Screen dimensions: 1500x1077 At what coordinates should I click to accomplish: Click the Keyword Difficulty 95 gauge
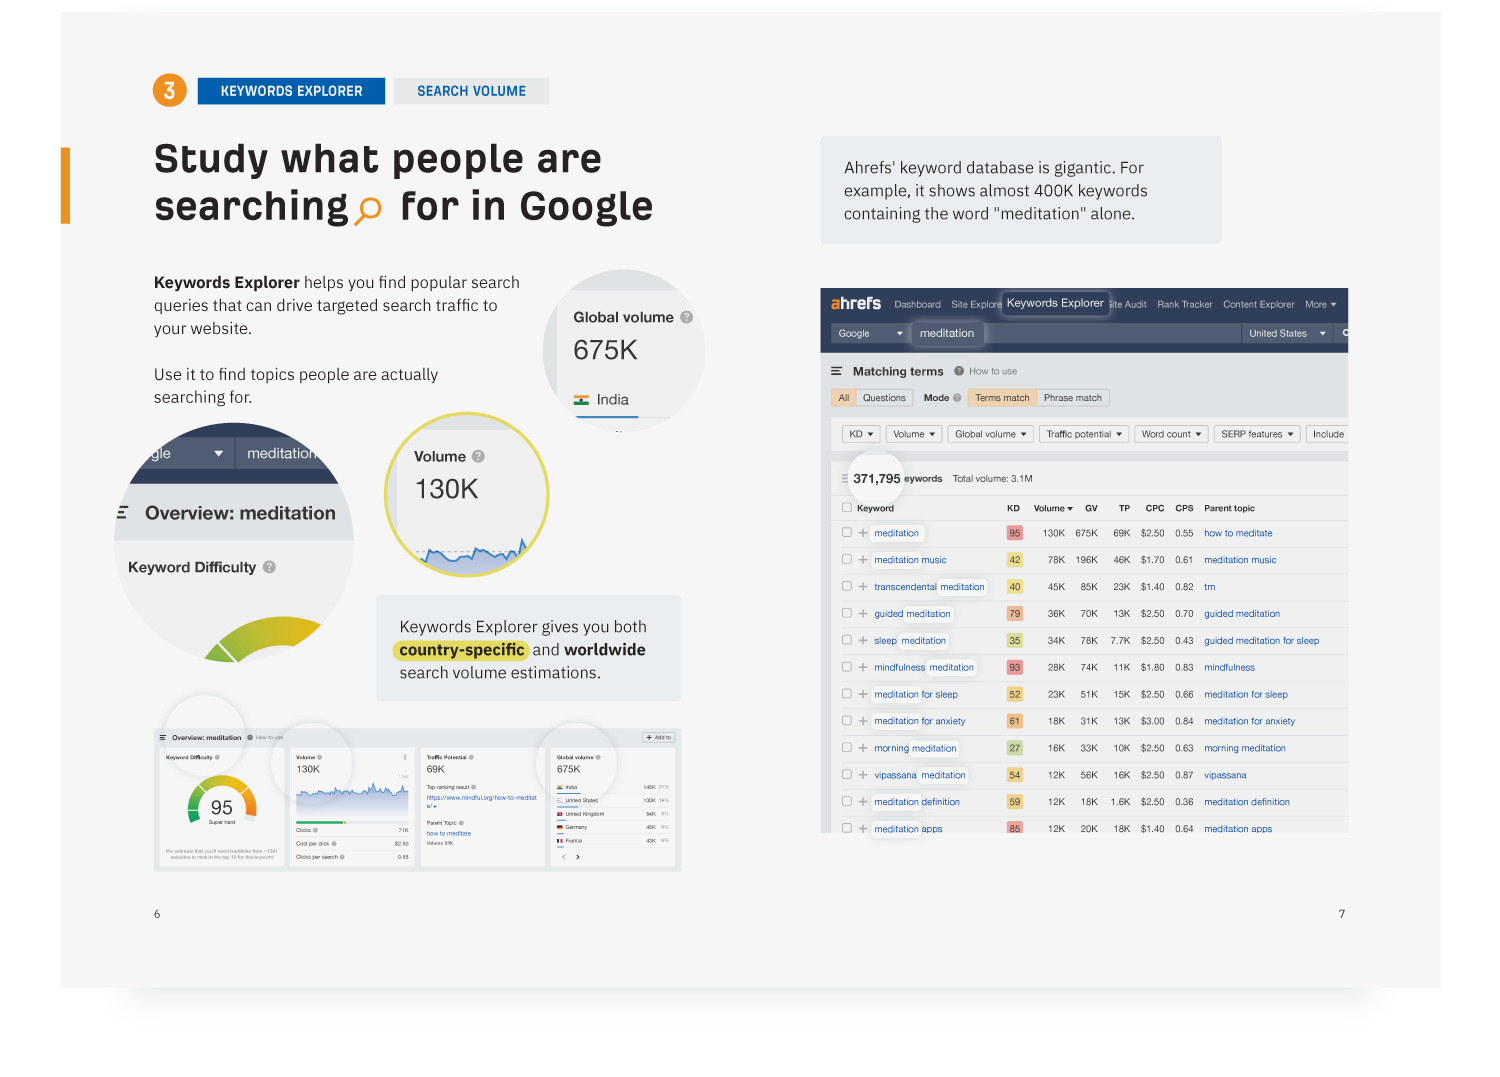(x=222, y=801)
